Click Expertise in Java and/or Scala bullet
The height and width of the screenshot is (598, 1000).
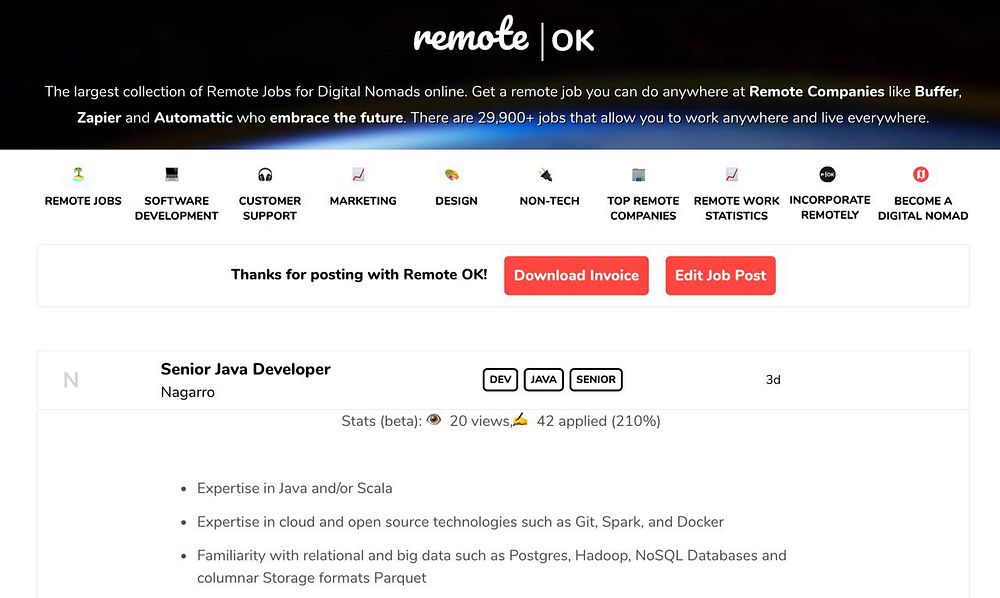(295, 488)
